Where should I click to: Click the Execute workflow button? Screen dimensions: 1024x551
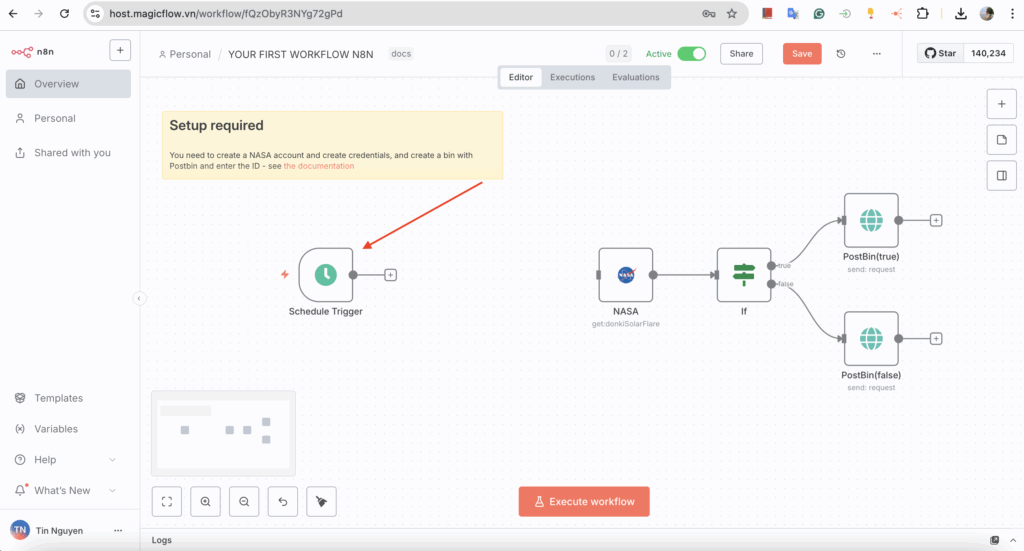pyautogui.click(x=584, y=502)
